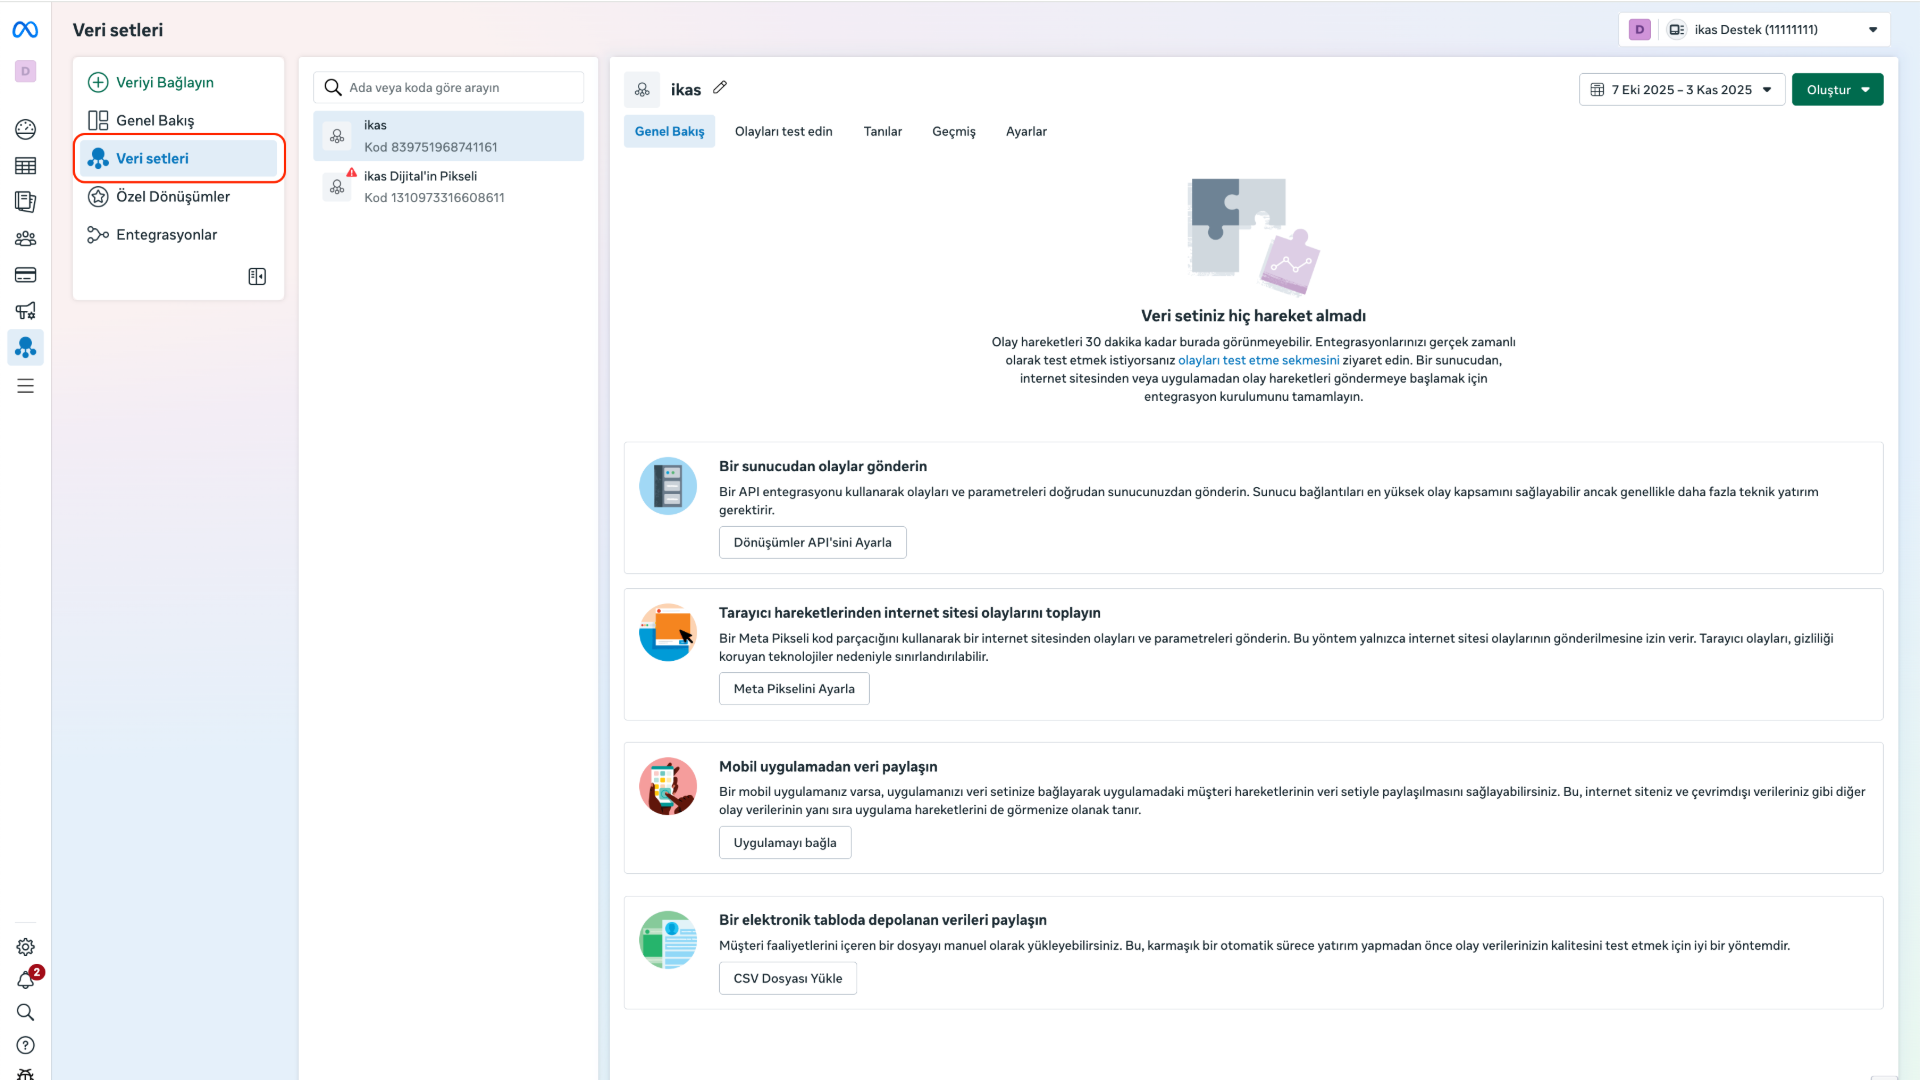Click the search field Ada veya koda göre arayın
The image size is (1920, 1080).
(449, 88)
